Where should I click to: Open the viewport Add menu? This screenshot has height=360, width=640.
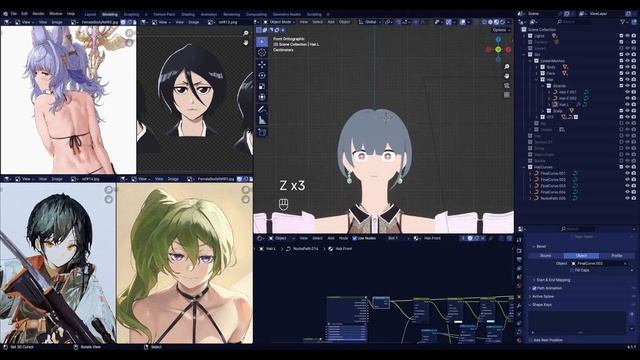(x=331, y=22)
